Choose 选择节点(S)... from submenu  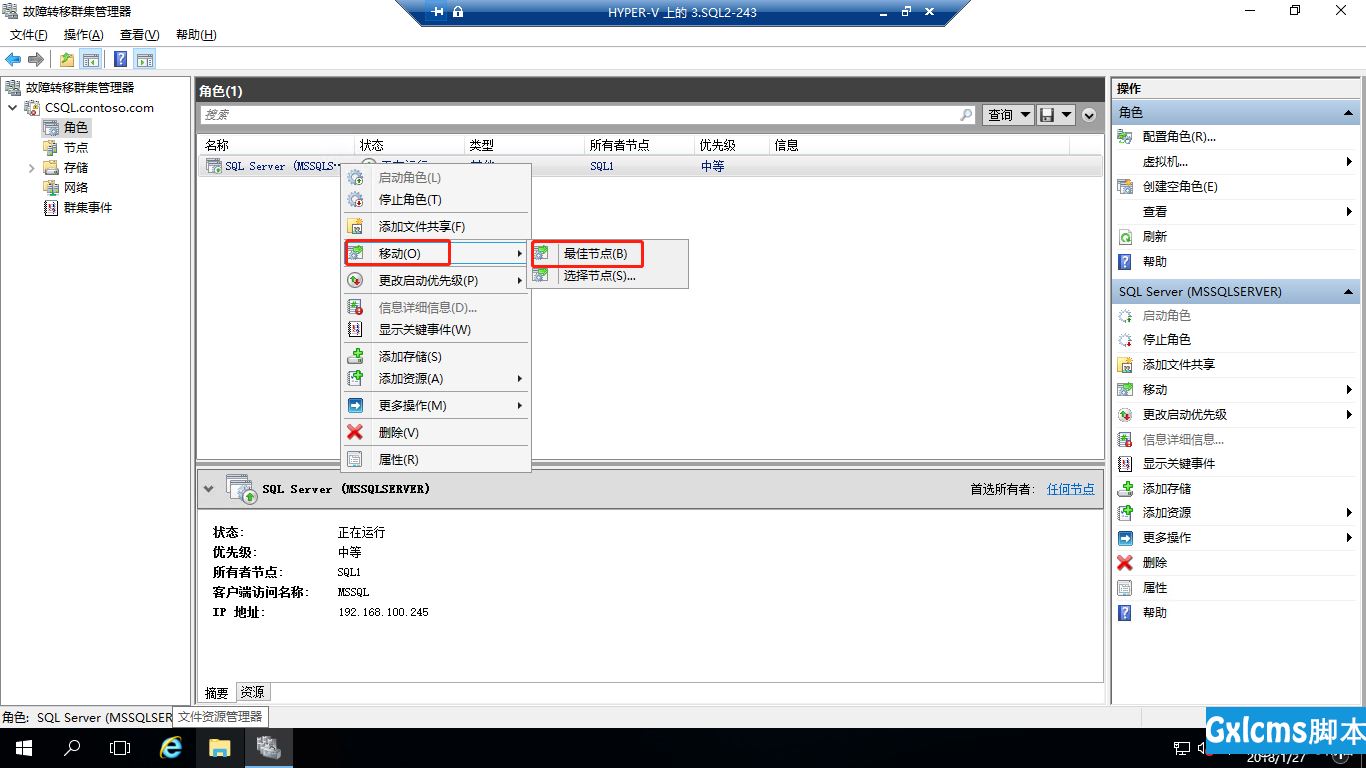(608, 275)
